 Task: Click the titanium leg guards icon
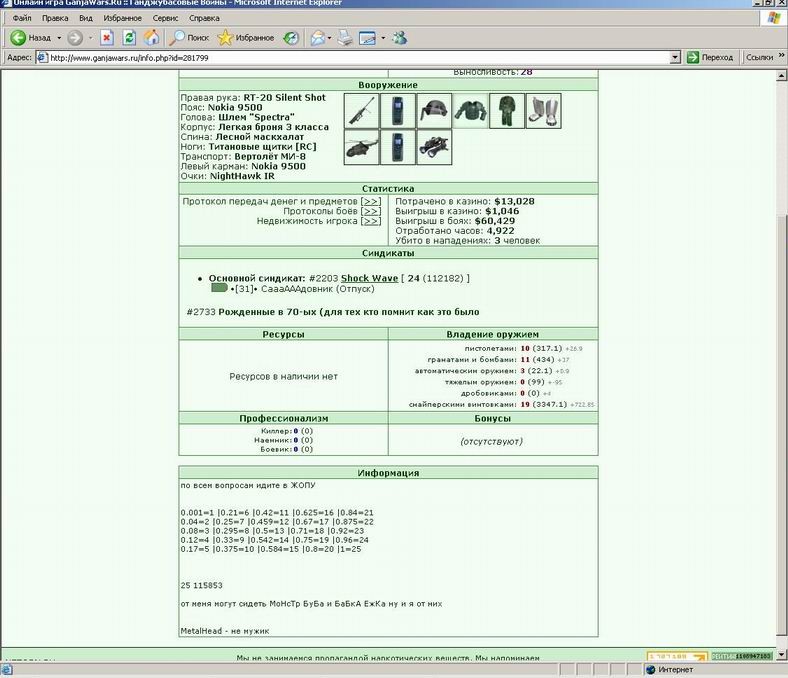(543, 111)
